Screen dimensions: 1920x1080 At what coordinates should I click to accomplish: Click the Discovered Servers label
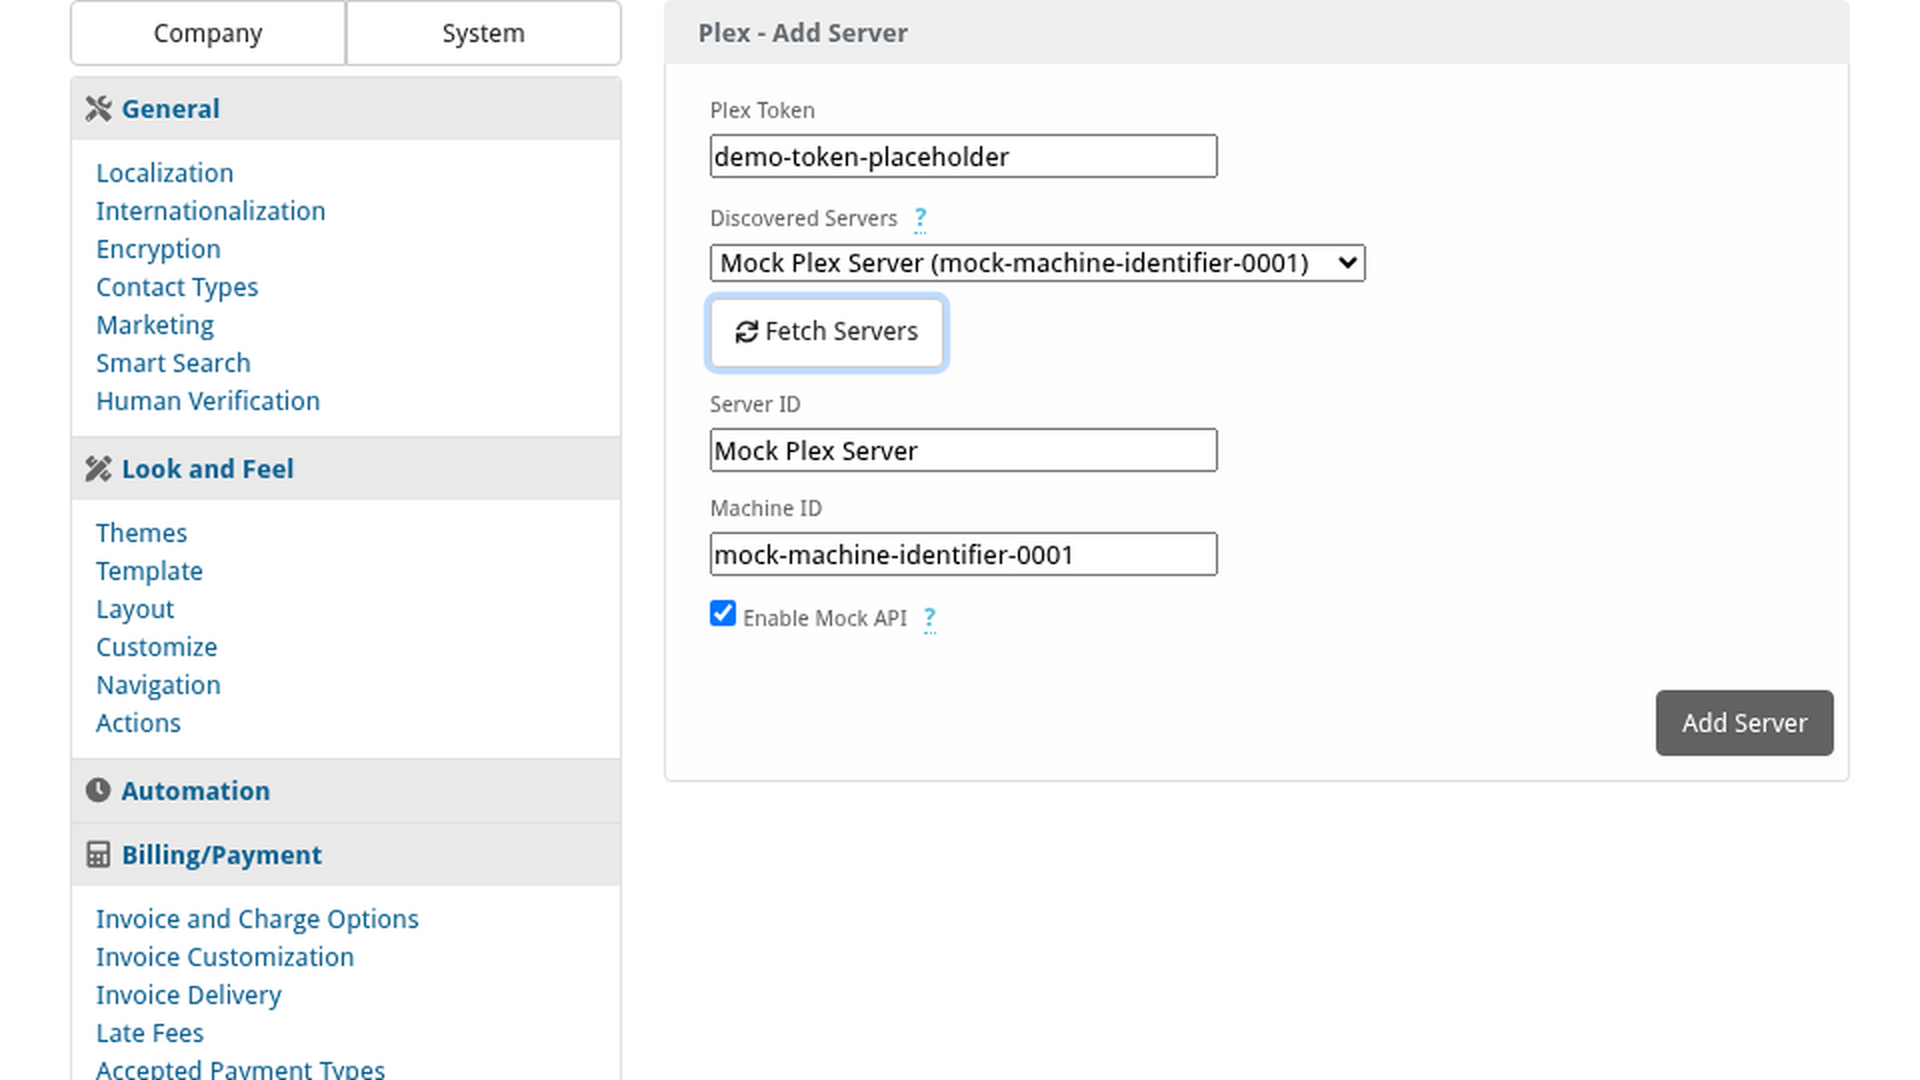[x=804, y=219]
